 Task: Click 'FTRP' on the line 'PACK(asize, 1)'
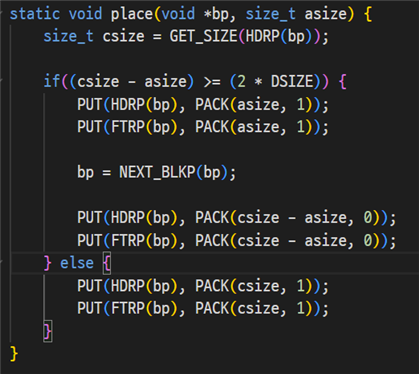[x=128, y=127]
